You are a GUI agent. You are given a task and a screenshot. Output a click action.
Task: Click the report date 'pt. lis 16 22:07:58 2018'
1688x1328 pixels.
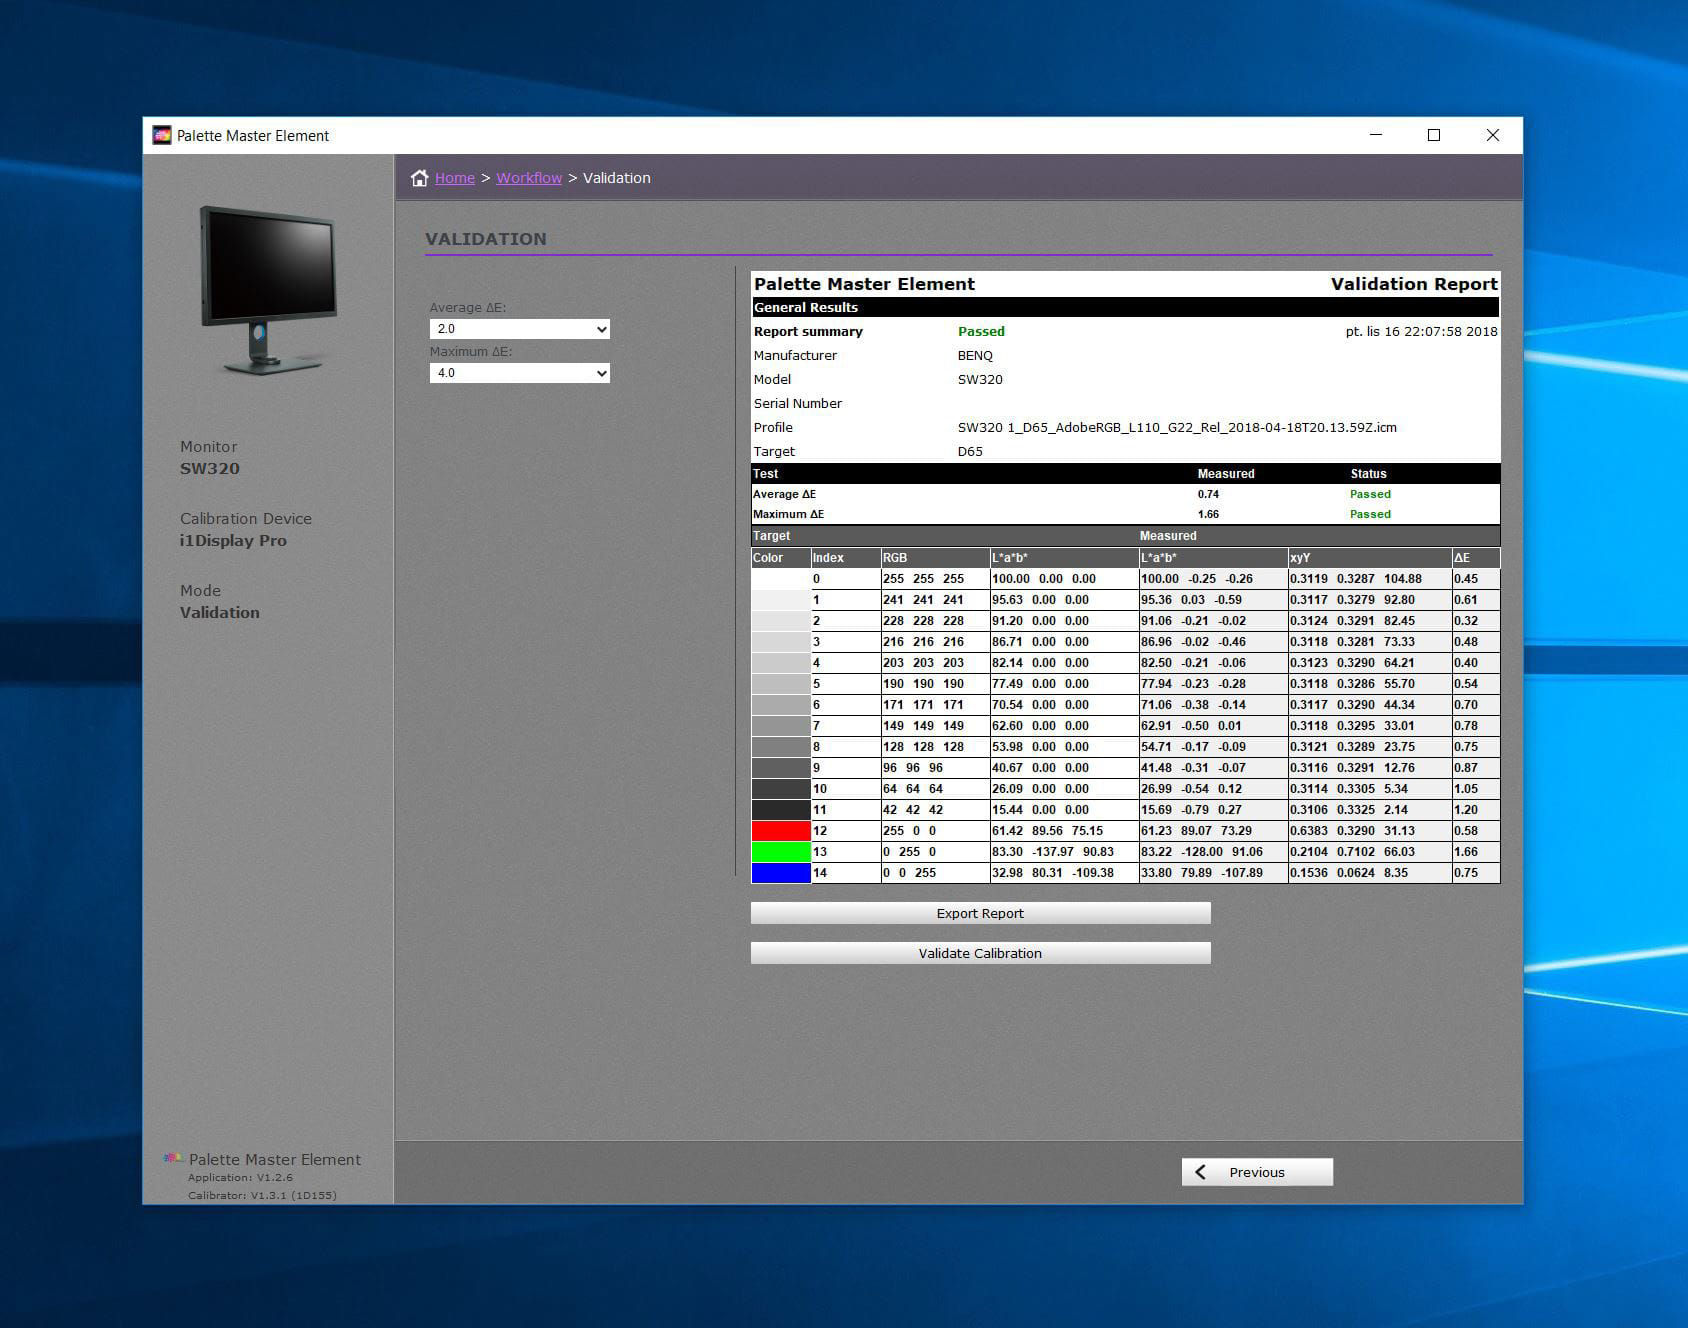(x=1421, y=331)
